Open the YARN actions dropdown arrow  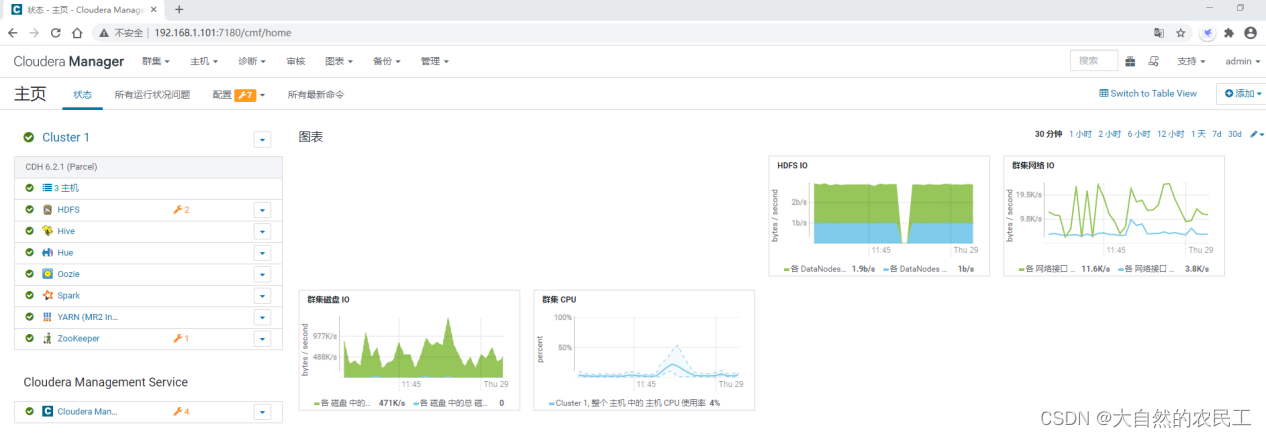(263, 317)
